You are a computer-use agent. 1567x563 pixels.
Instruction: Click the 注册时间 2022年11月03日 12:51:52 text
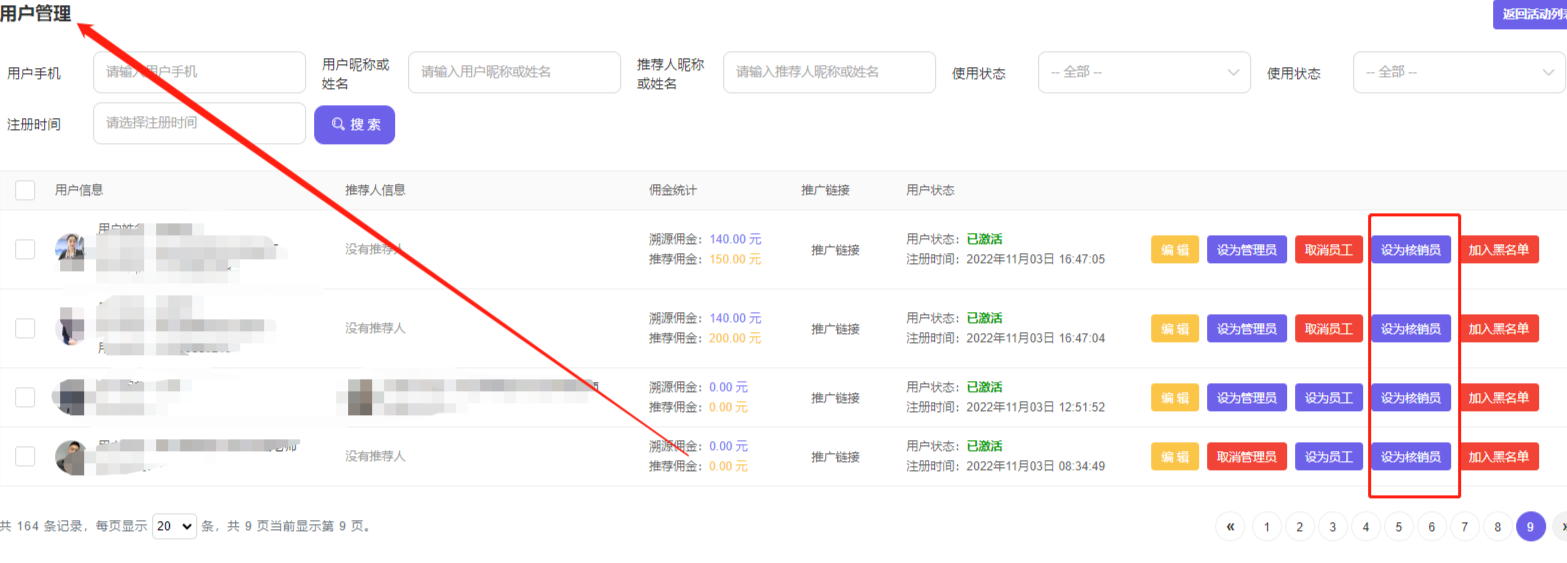pos(1006,407)
